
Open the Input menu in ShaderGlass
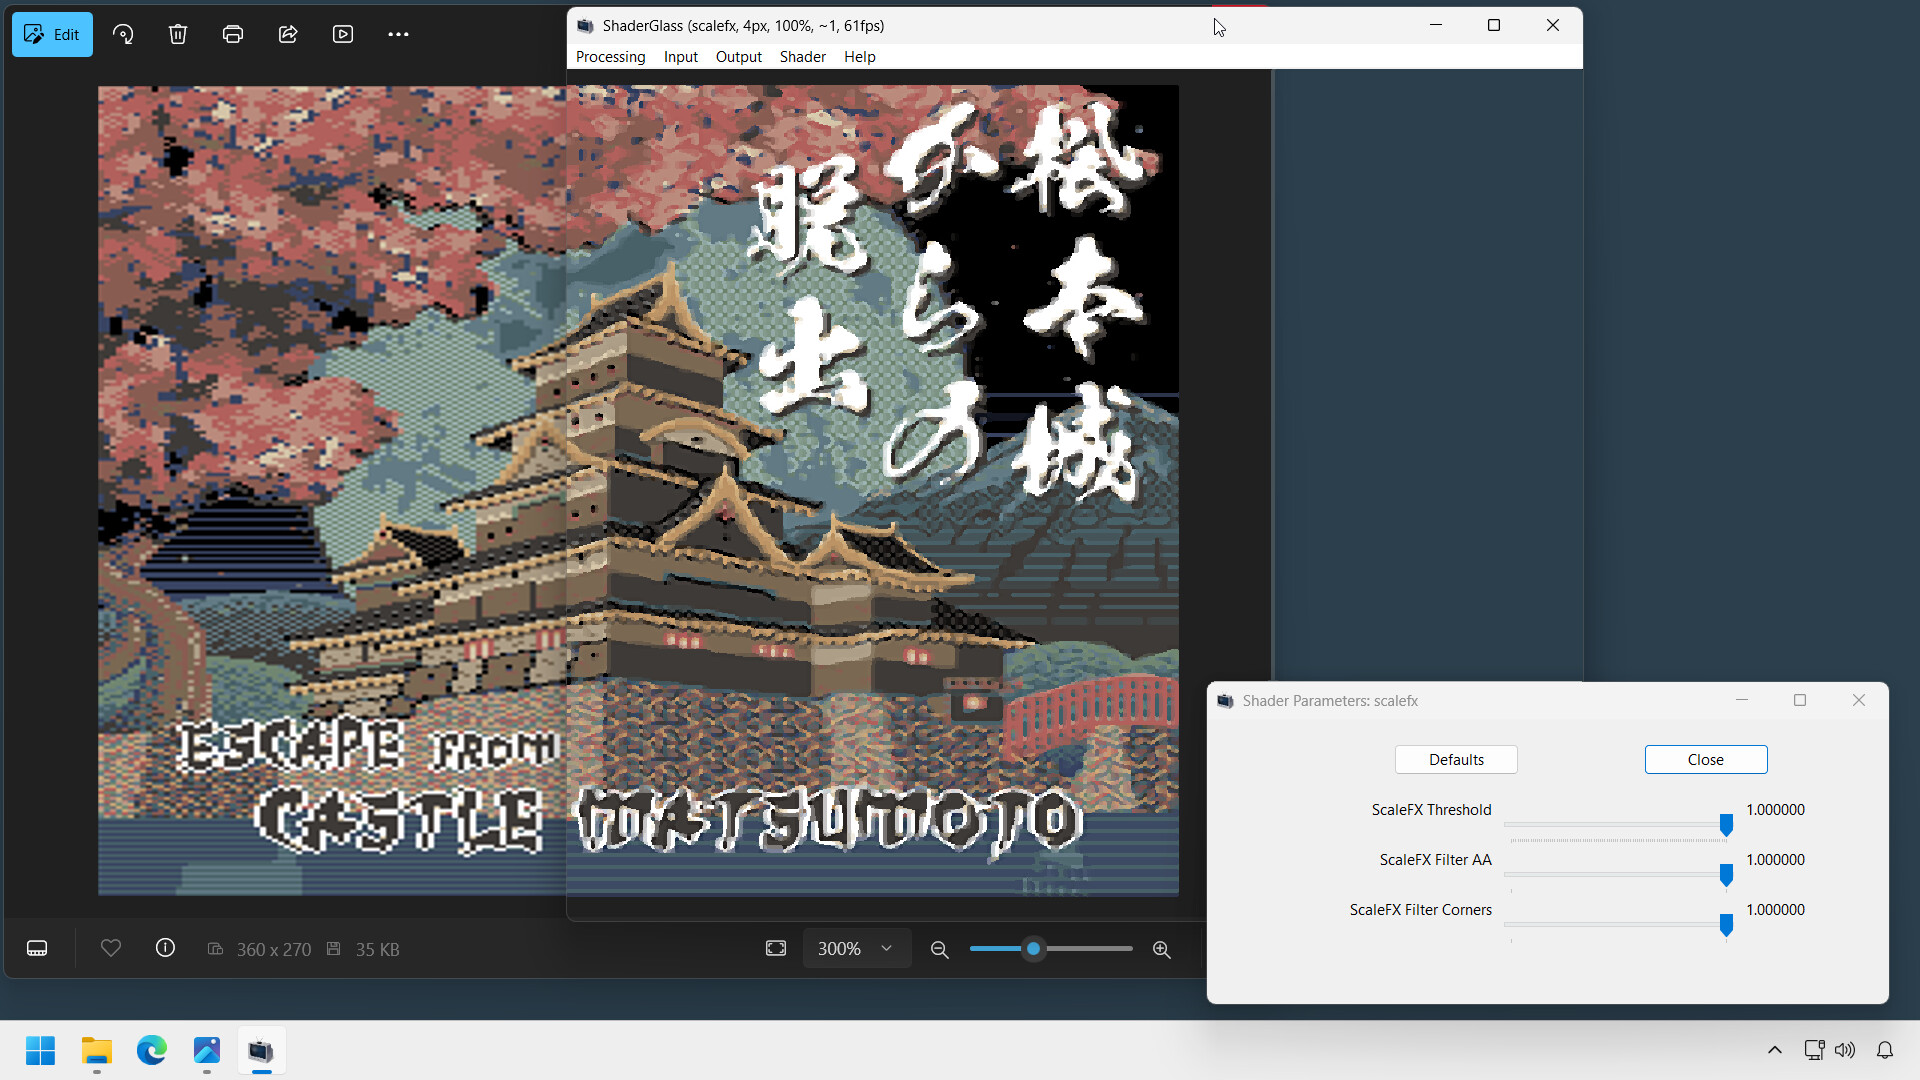click(x=680, y=57)
